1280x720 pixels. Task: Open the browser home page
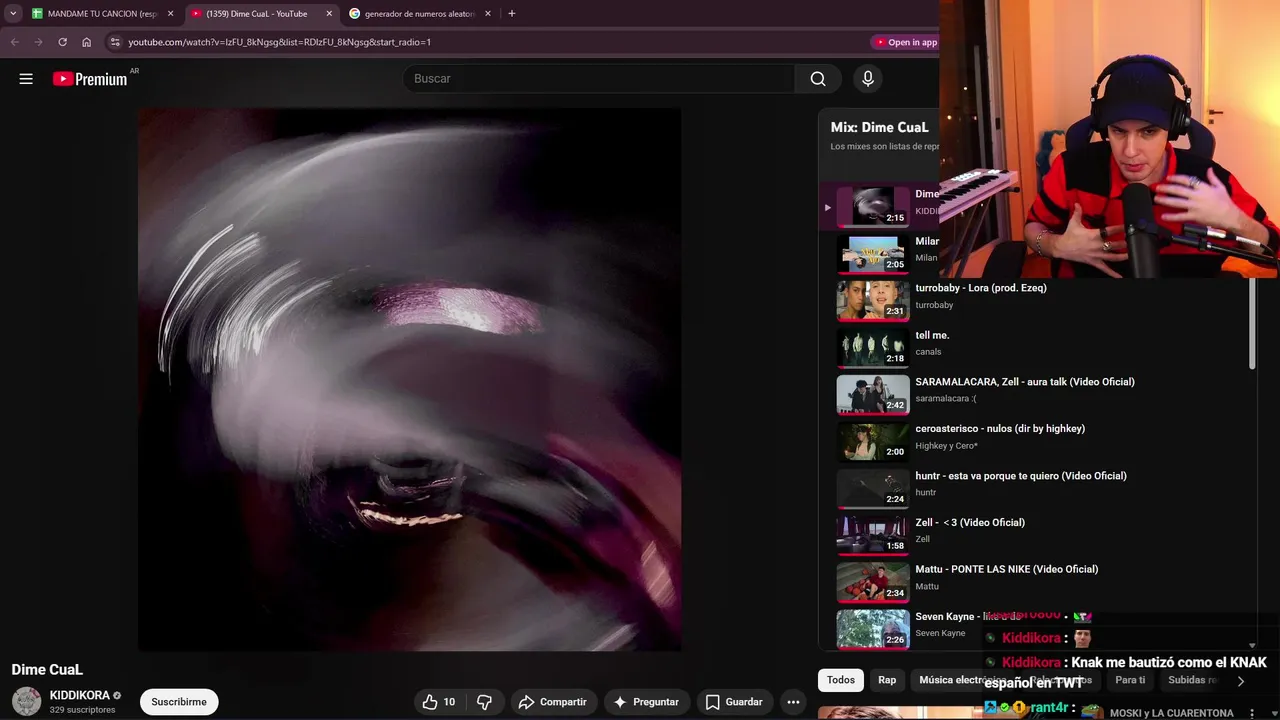point(87,42)
